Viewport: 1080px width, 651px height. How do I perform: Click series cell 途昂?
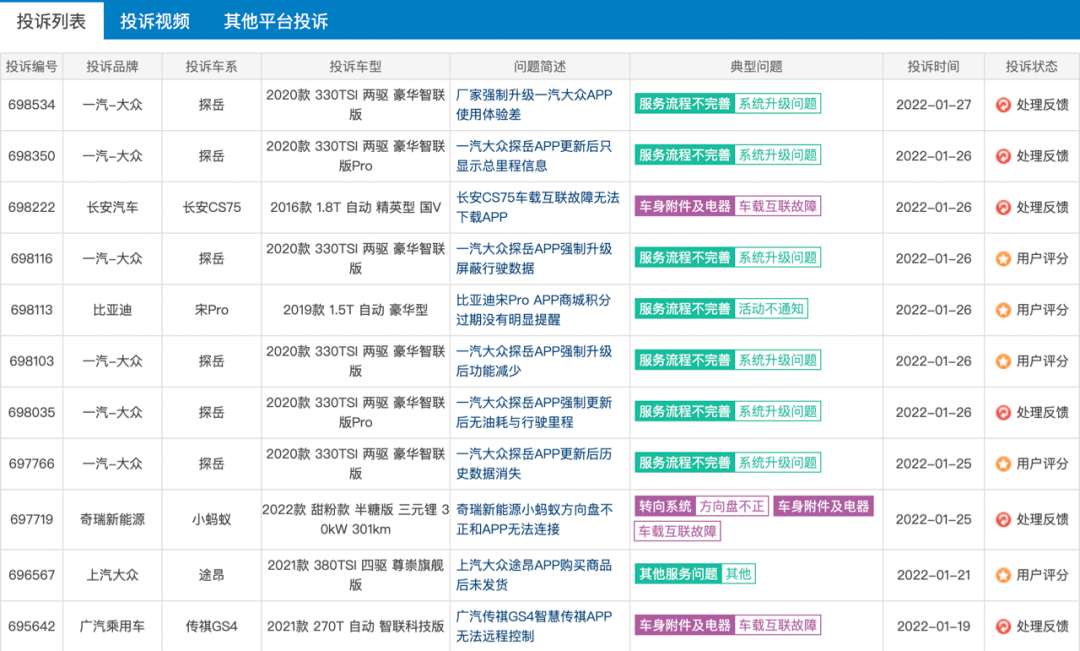click(x=211, y=575)
